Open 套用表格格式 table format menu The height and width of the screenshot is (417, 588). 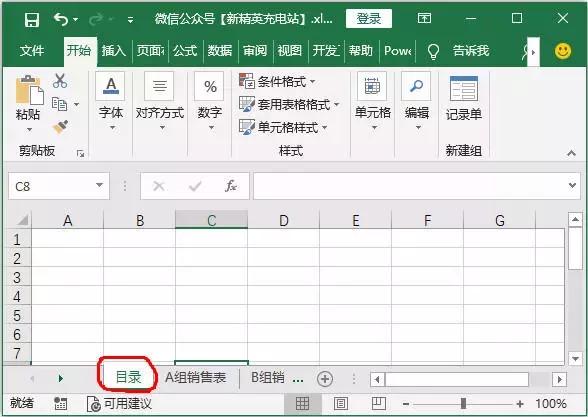click(289, 104)
